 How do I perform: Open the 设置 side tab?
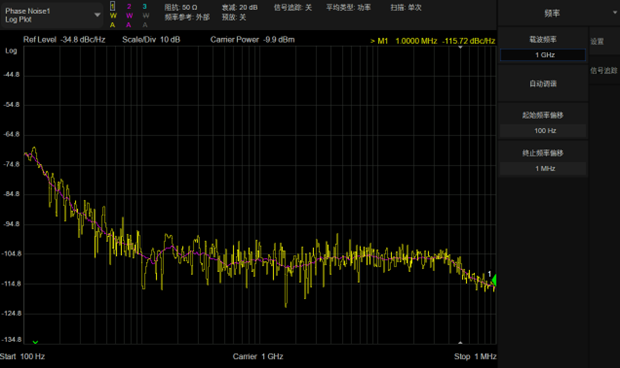[597, 42]
